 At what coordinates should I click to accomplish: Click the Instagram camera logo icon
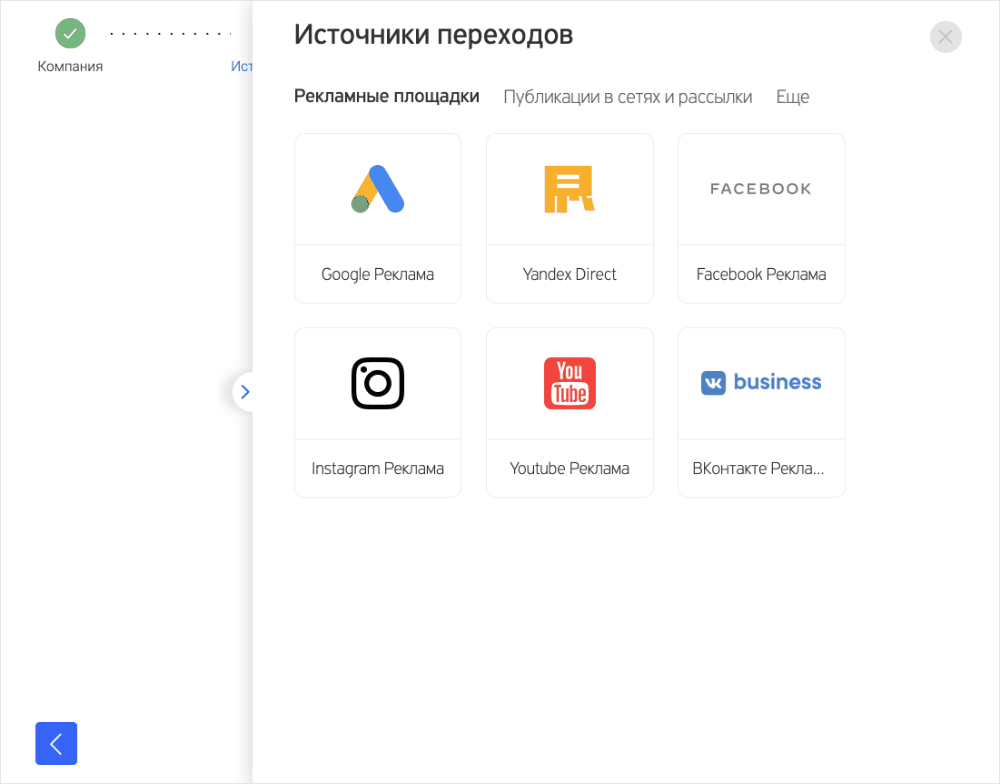coord(378,383)
